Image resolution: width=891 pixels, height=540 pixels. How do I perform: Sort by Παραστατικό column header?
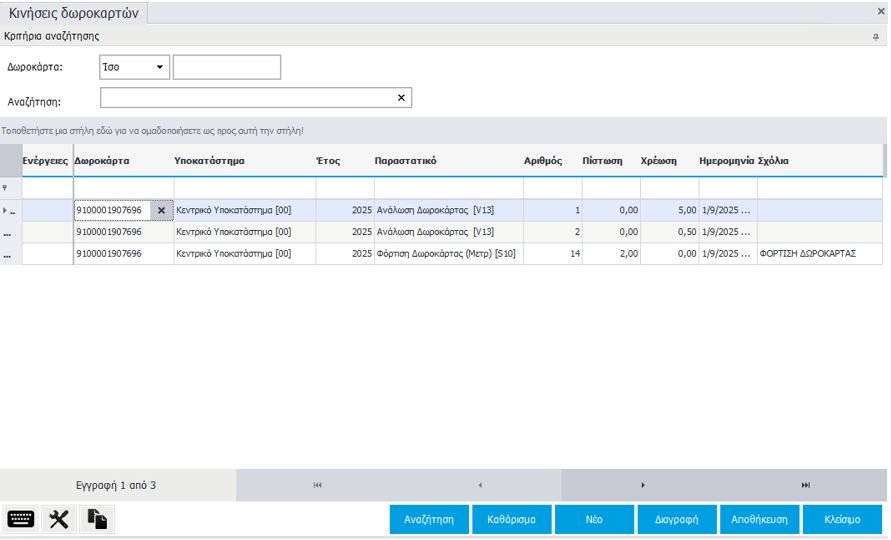pos(405,161)
